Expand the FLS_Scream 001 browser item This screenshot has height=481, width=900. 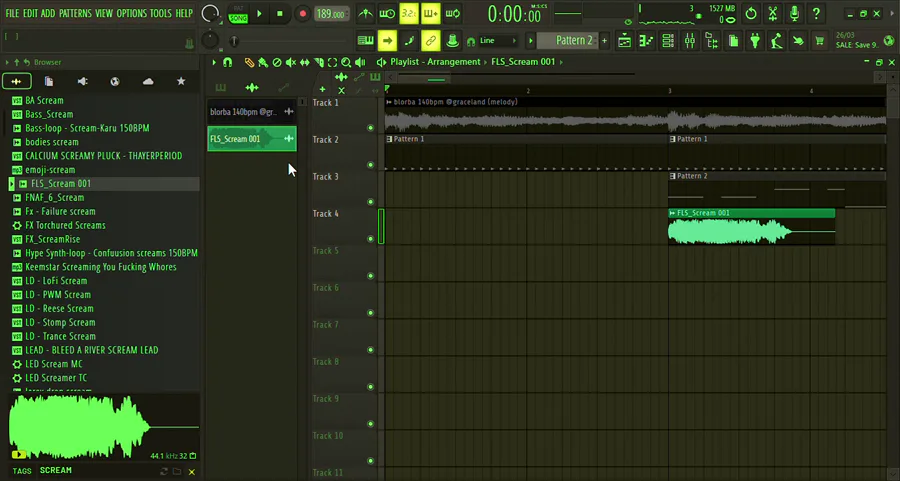[11, 184]
